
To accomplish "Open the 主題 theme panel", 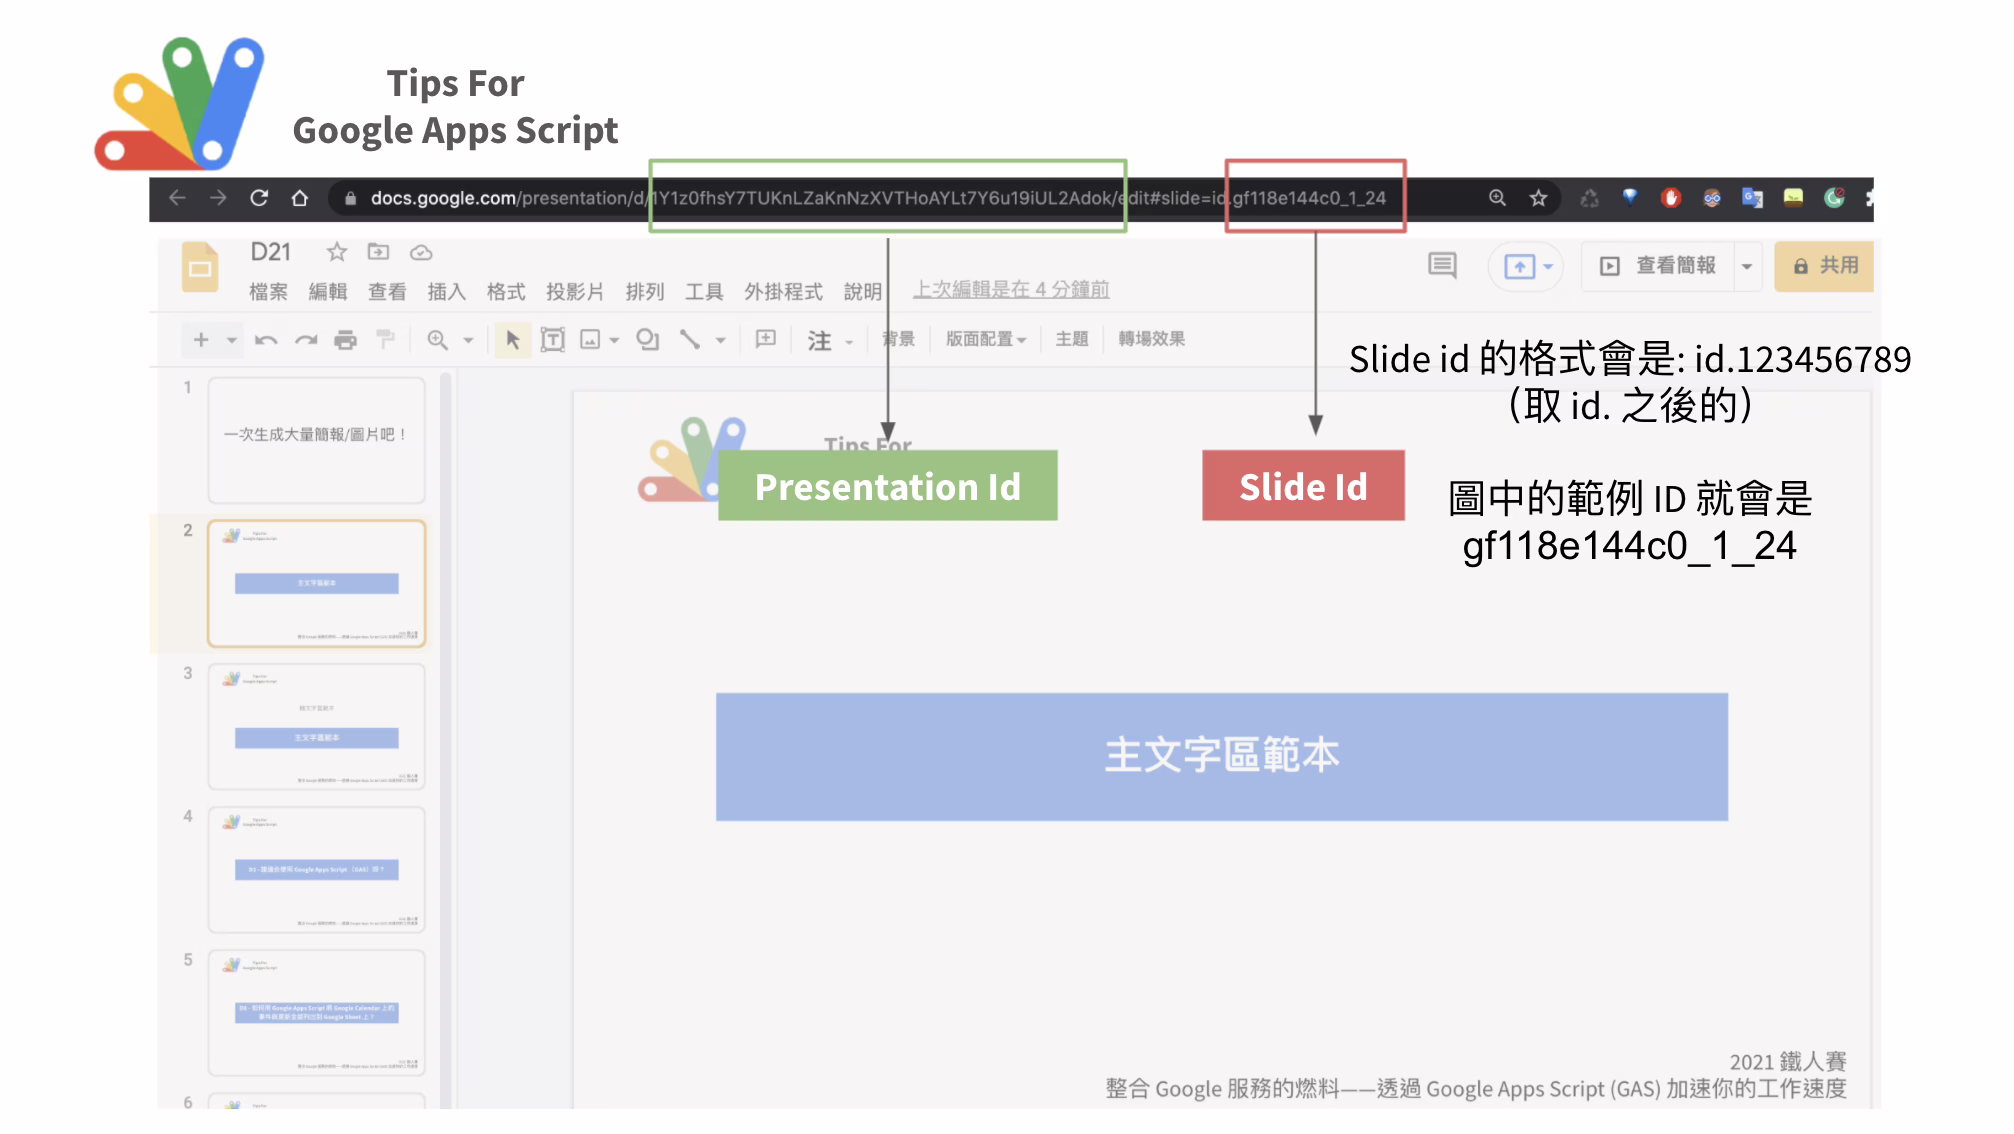I will tap(1072, 339).
